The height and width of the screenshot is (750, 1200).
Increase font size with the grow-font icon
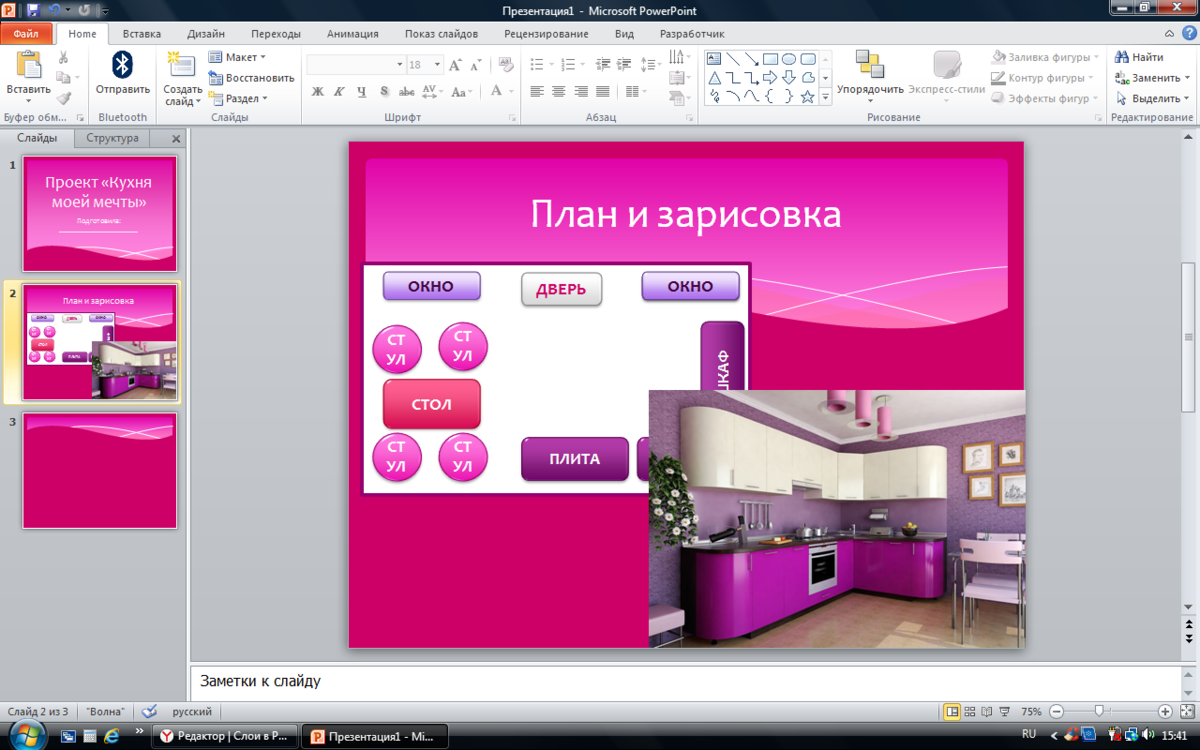point(455,65)
